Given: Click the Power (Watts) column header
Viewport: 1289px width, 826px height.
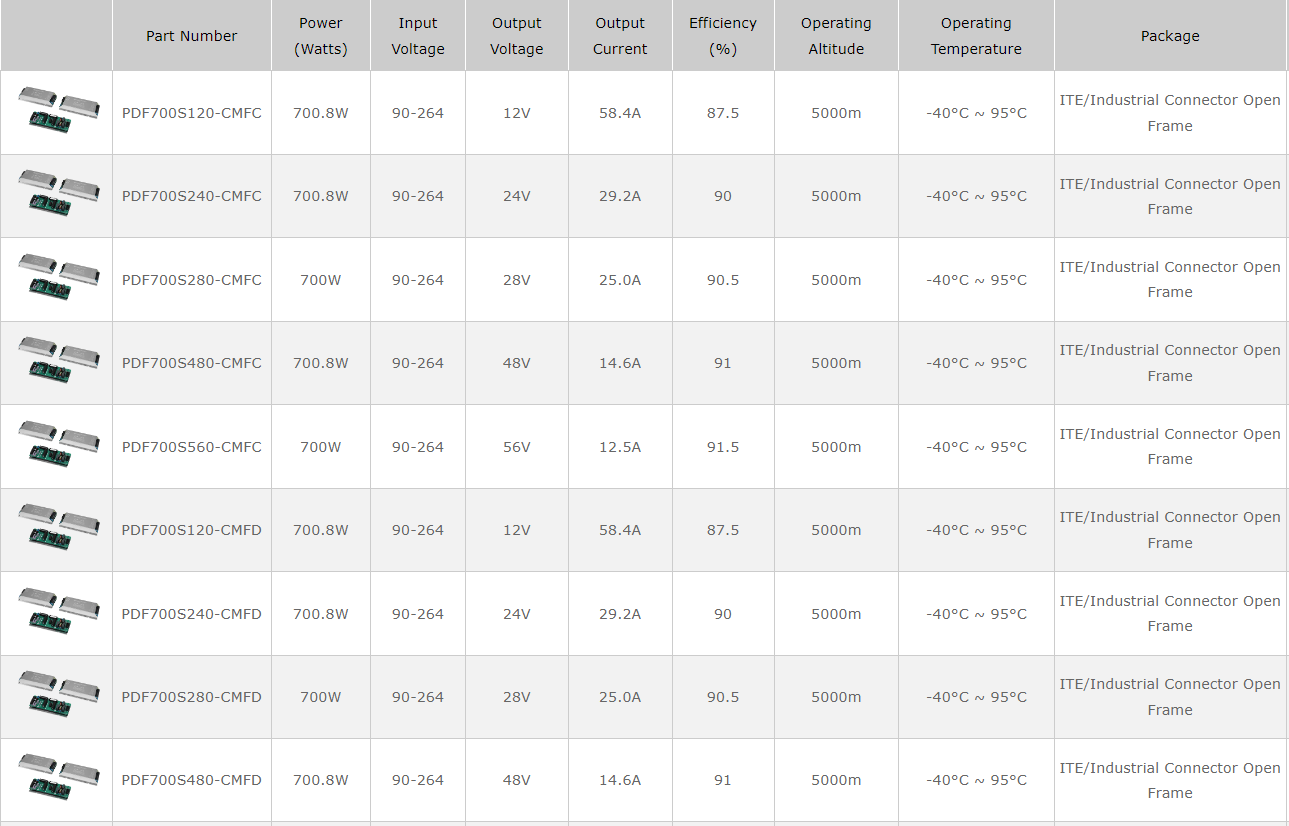Looking at the screenshot, I should tap(320, 36).
